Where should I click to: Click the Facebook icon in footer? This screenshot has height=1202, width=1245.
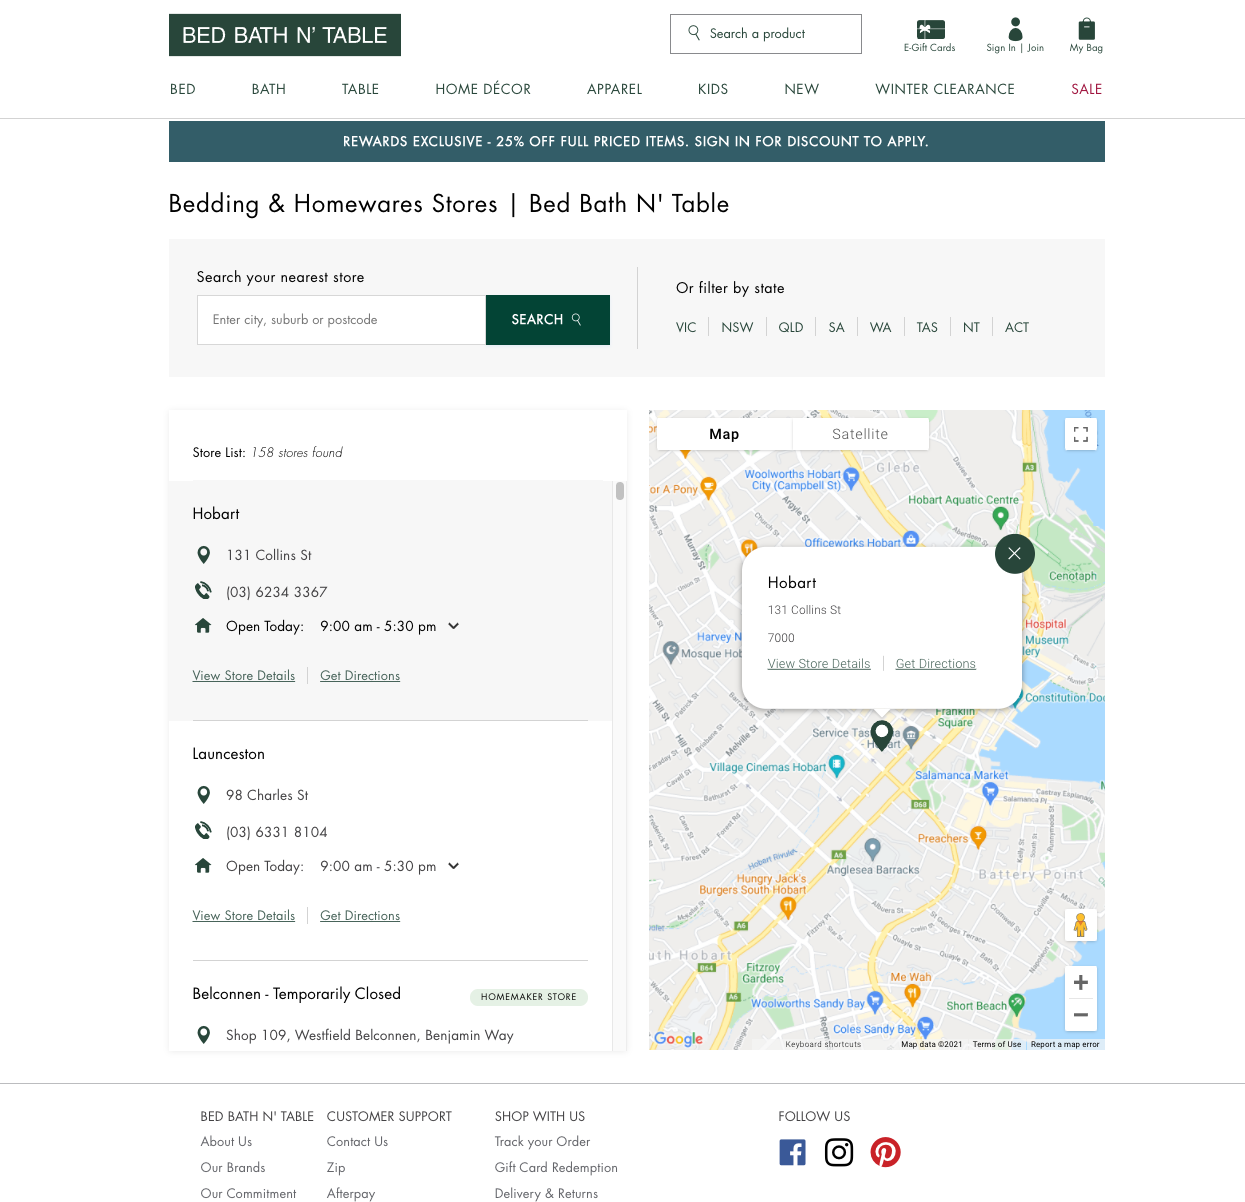pos(792,1152)
